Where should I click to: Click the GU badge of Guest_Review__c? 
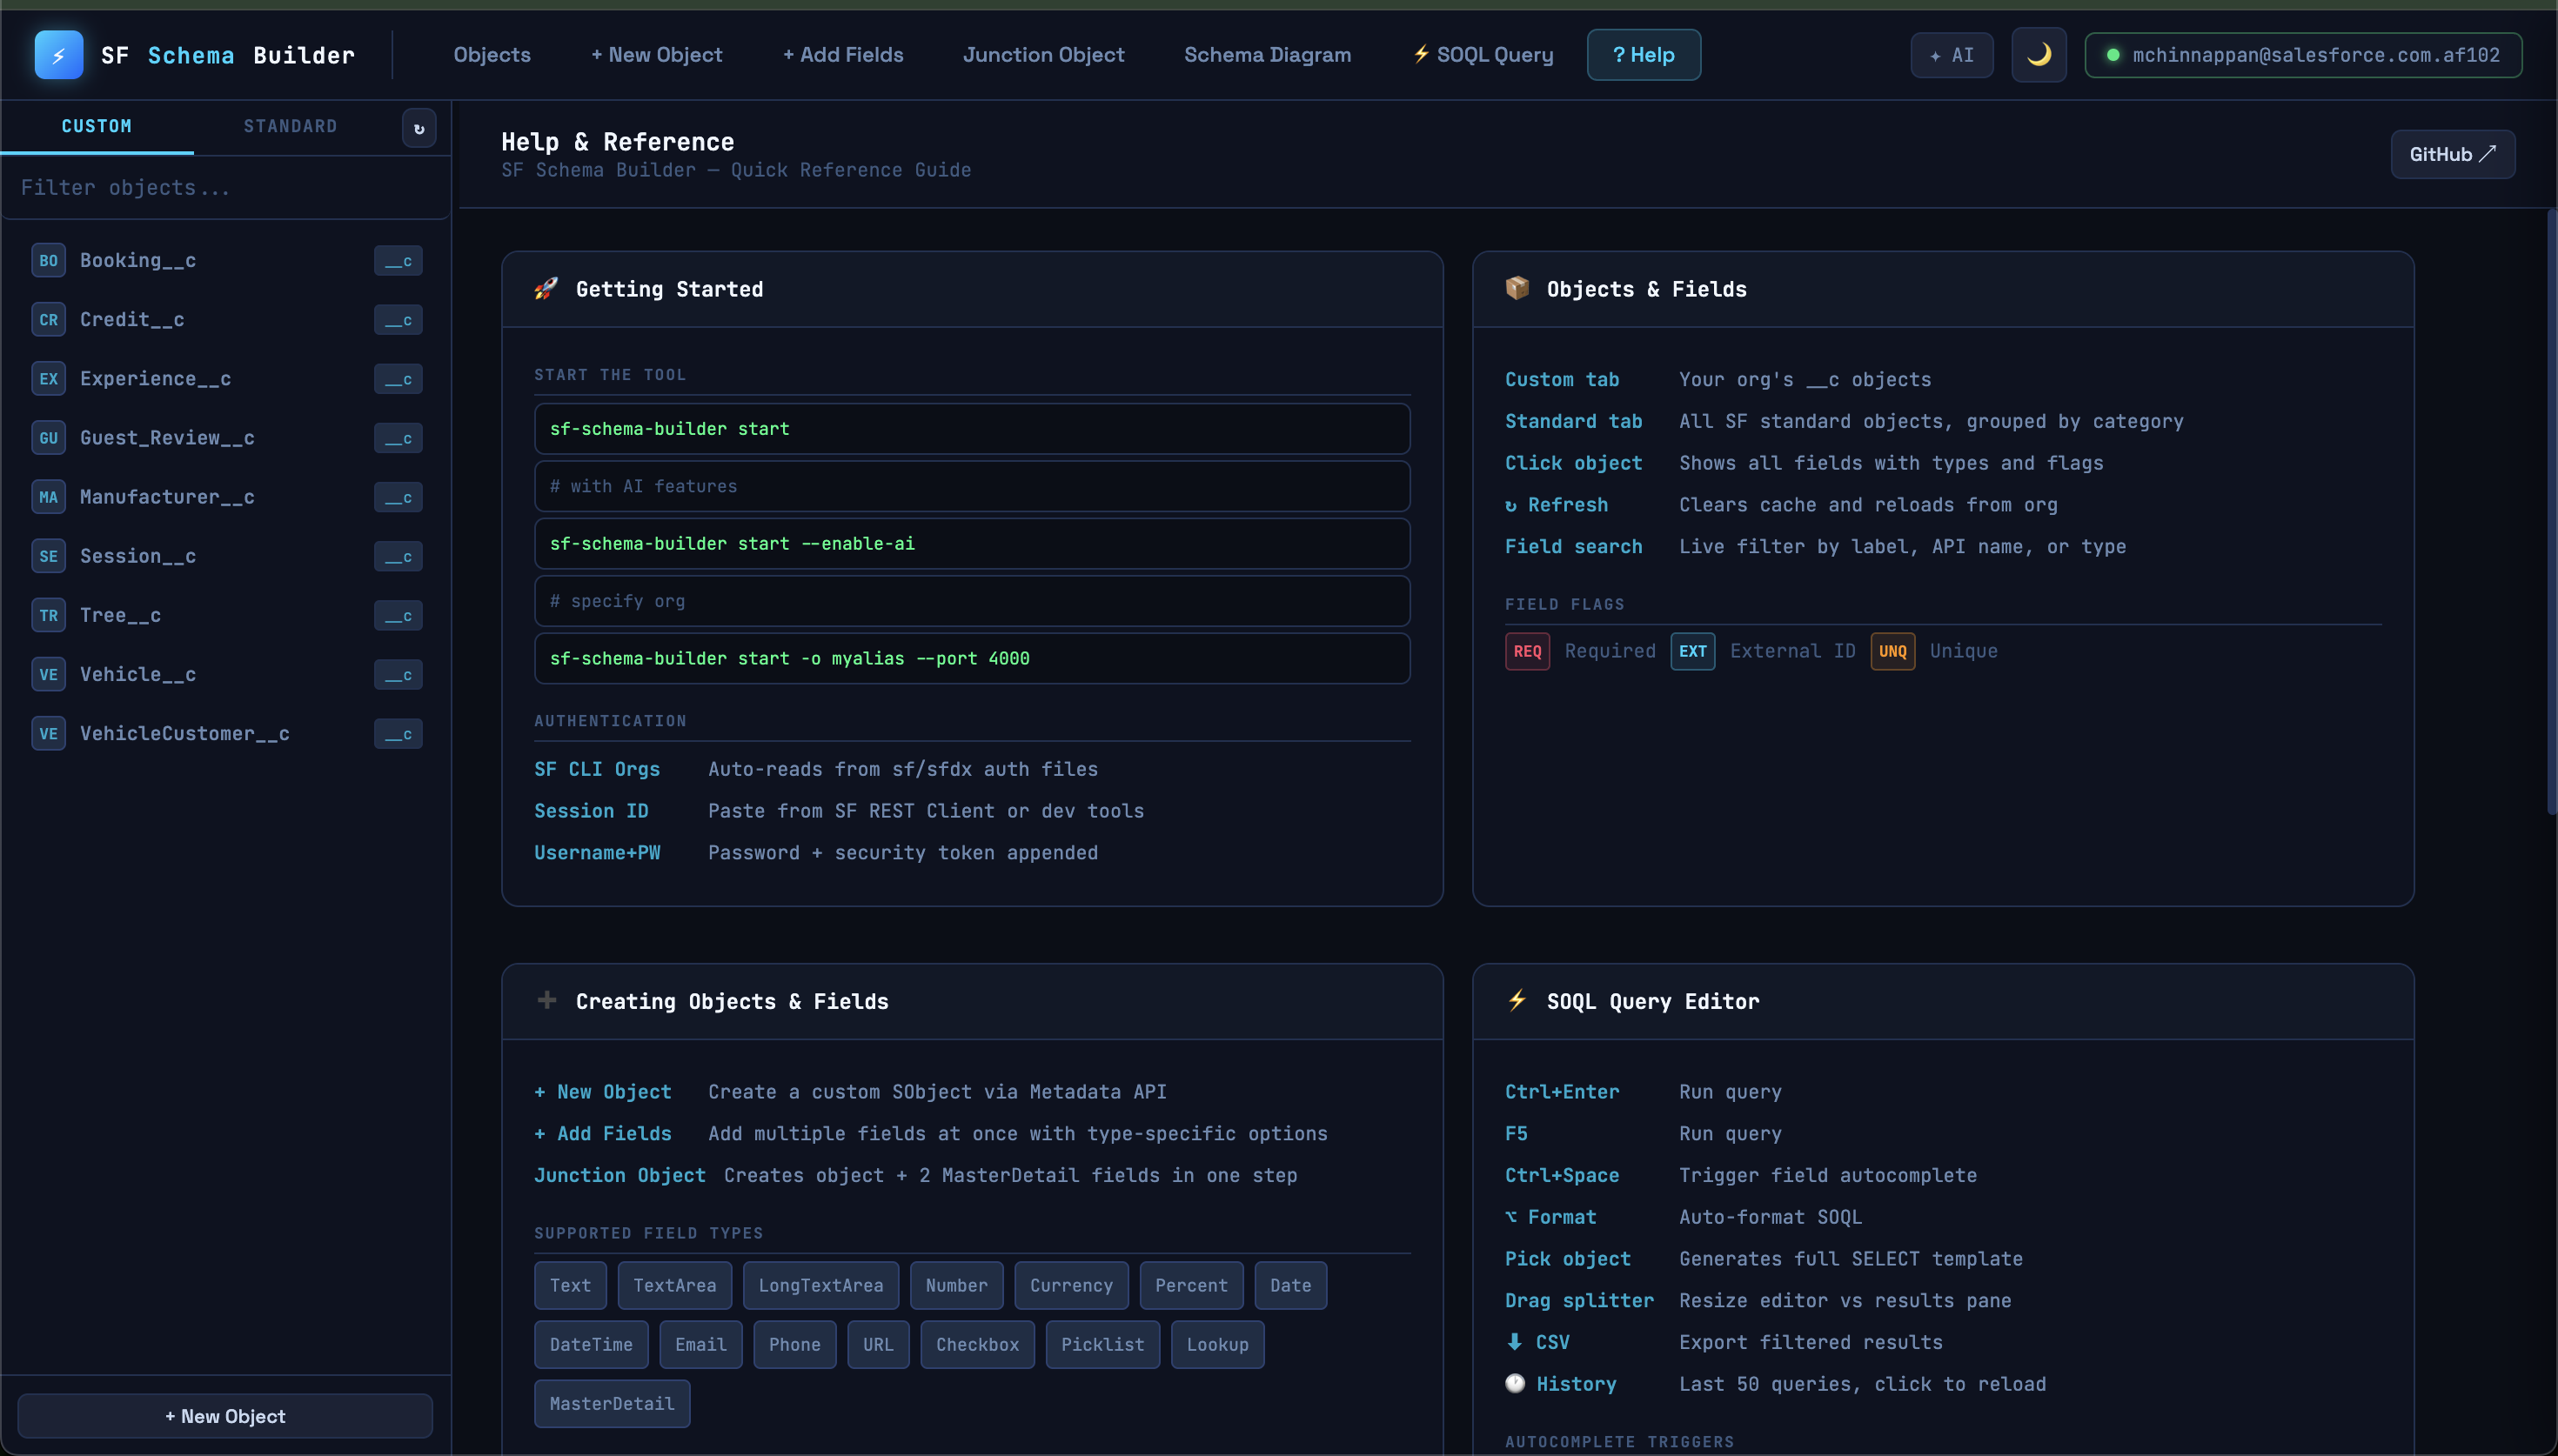point(48,438)
